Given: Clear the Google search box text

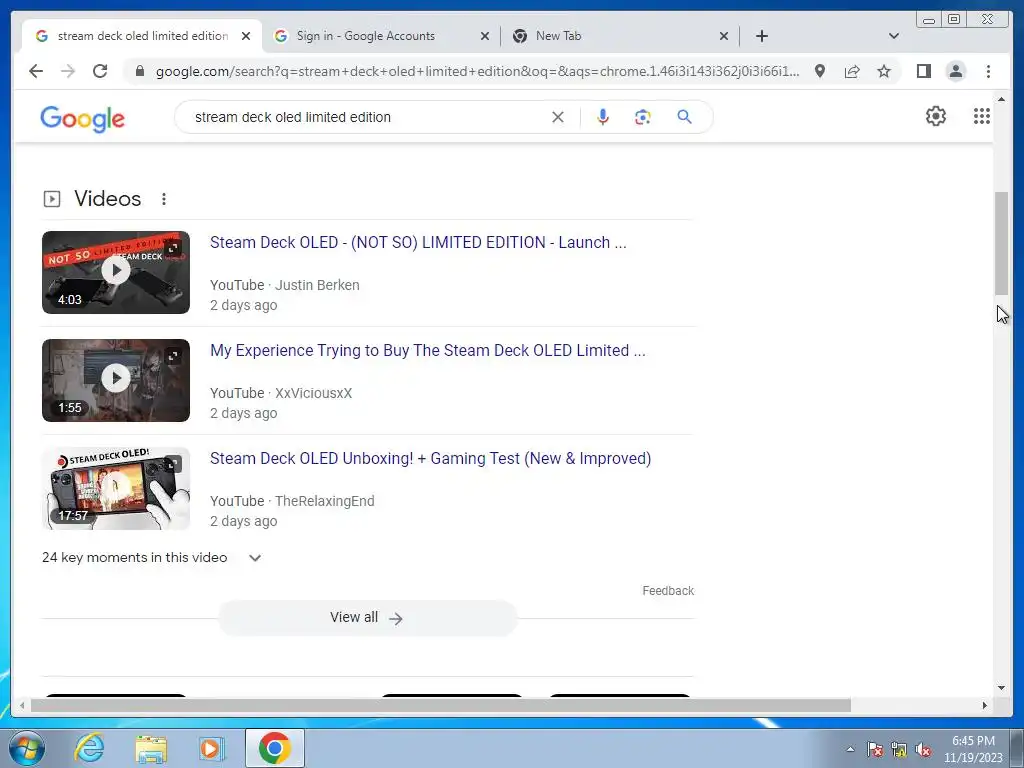Looking at the screenshot, I should [x=558, y=117].
